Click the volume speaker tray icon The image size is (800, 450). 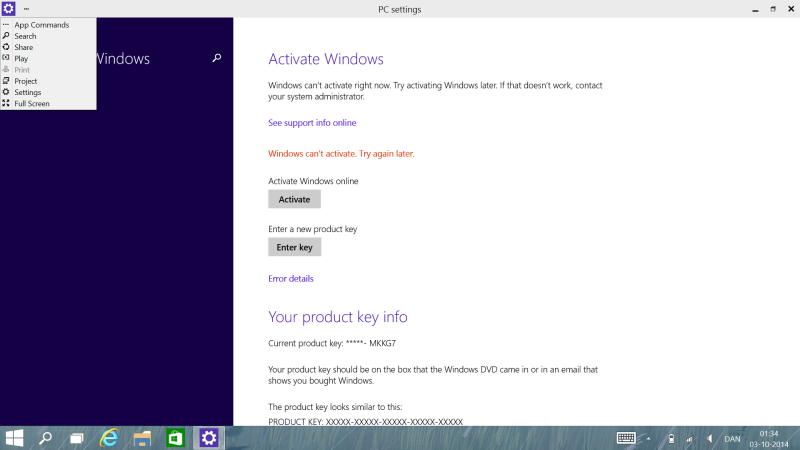point(710,438)
